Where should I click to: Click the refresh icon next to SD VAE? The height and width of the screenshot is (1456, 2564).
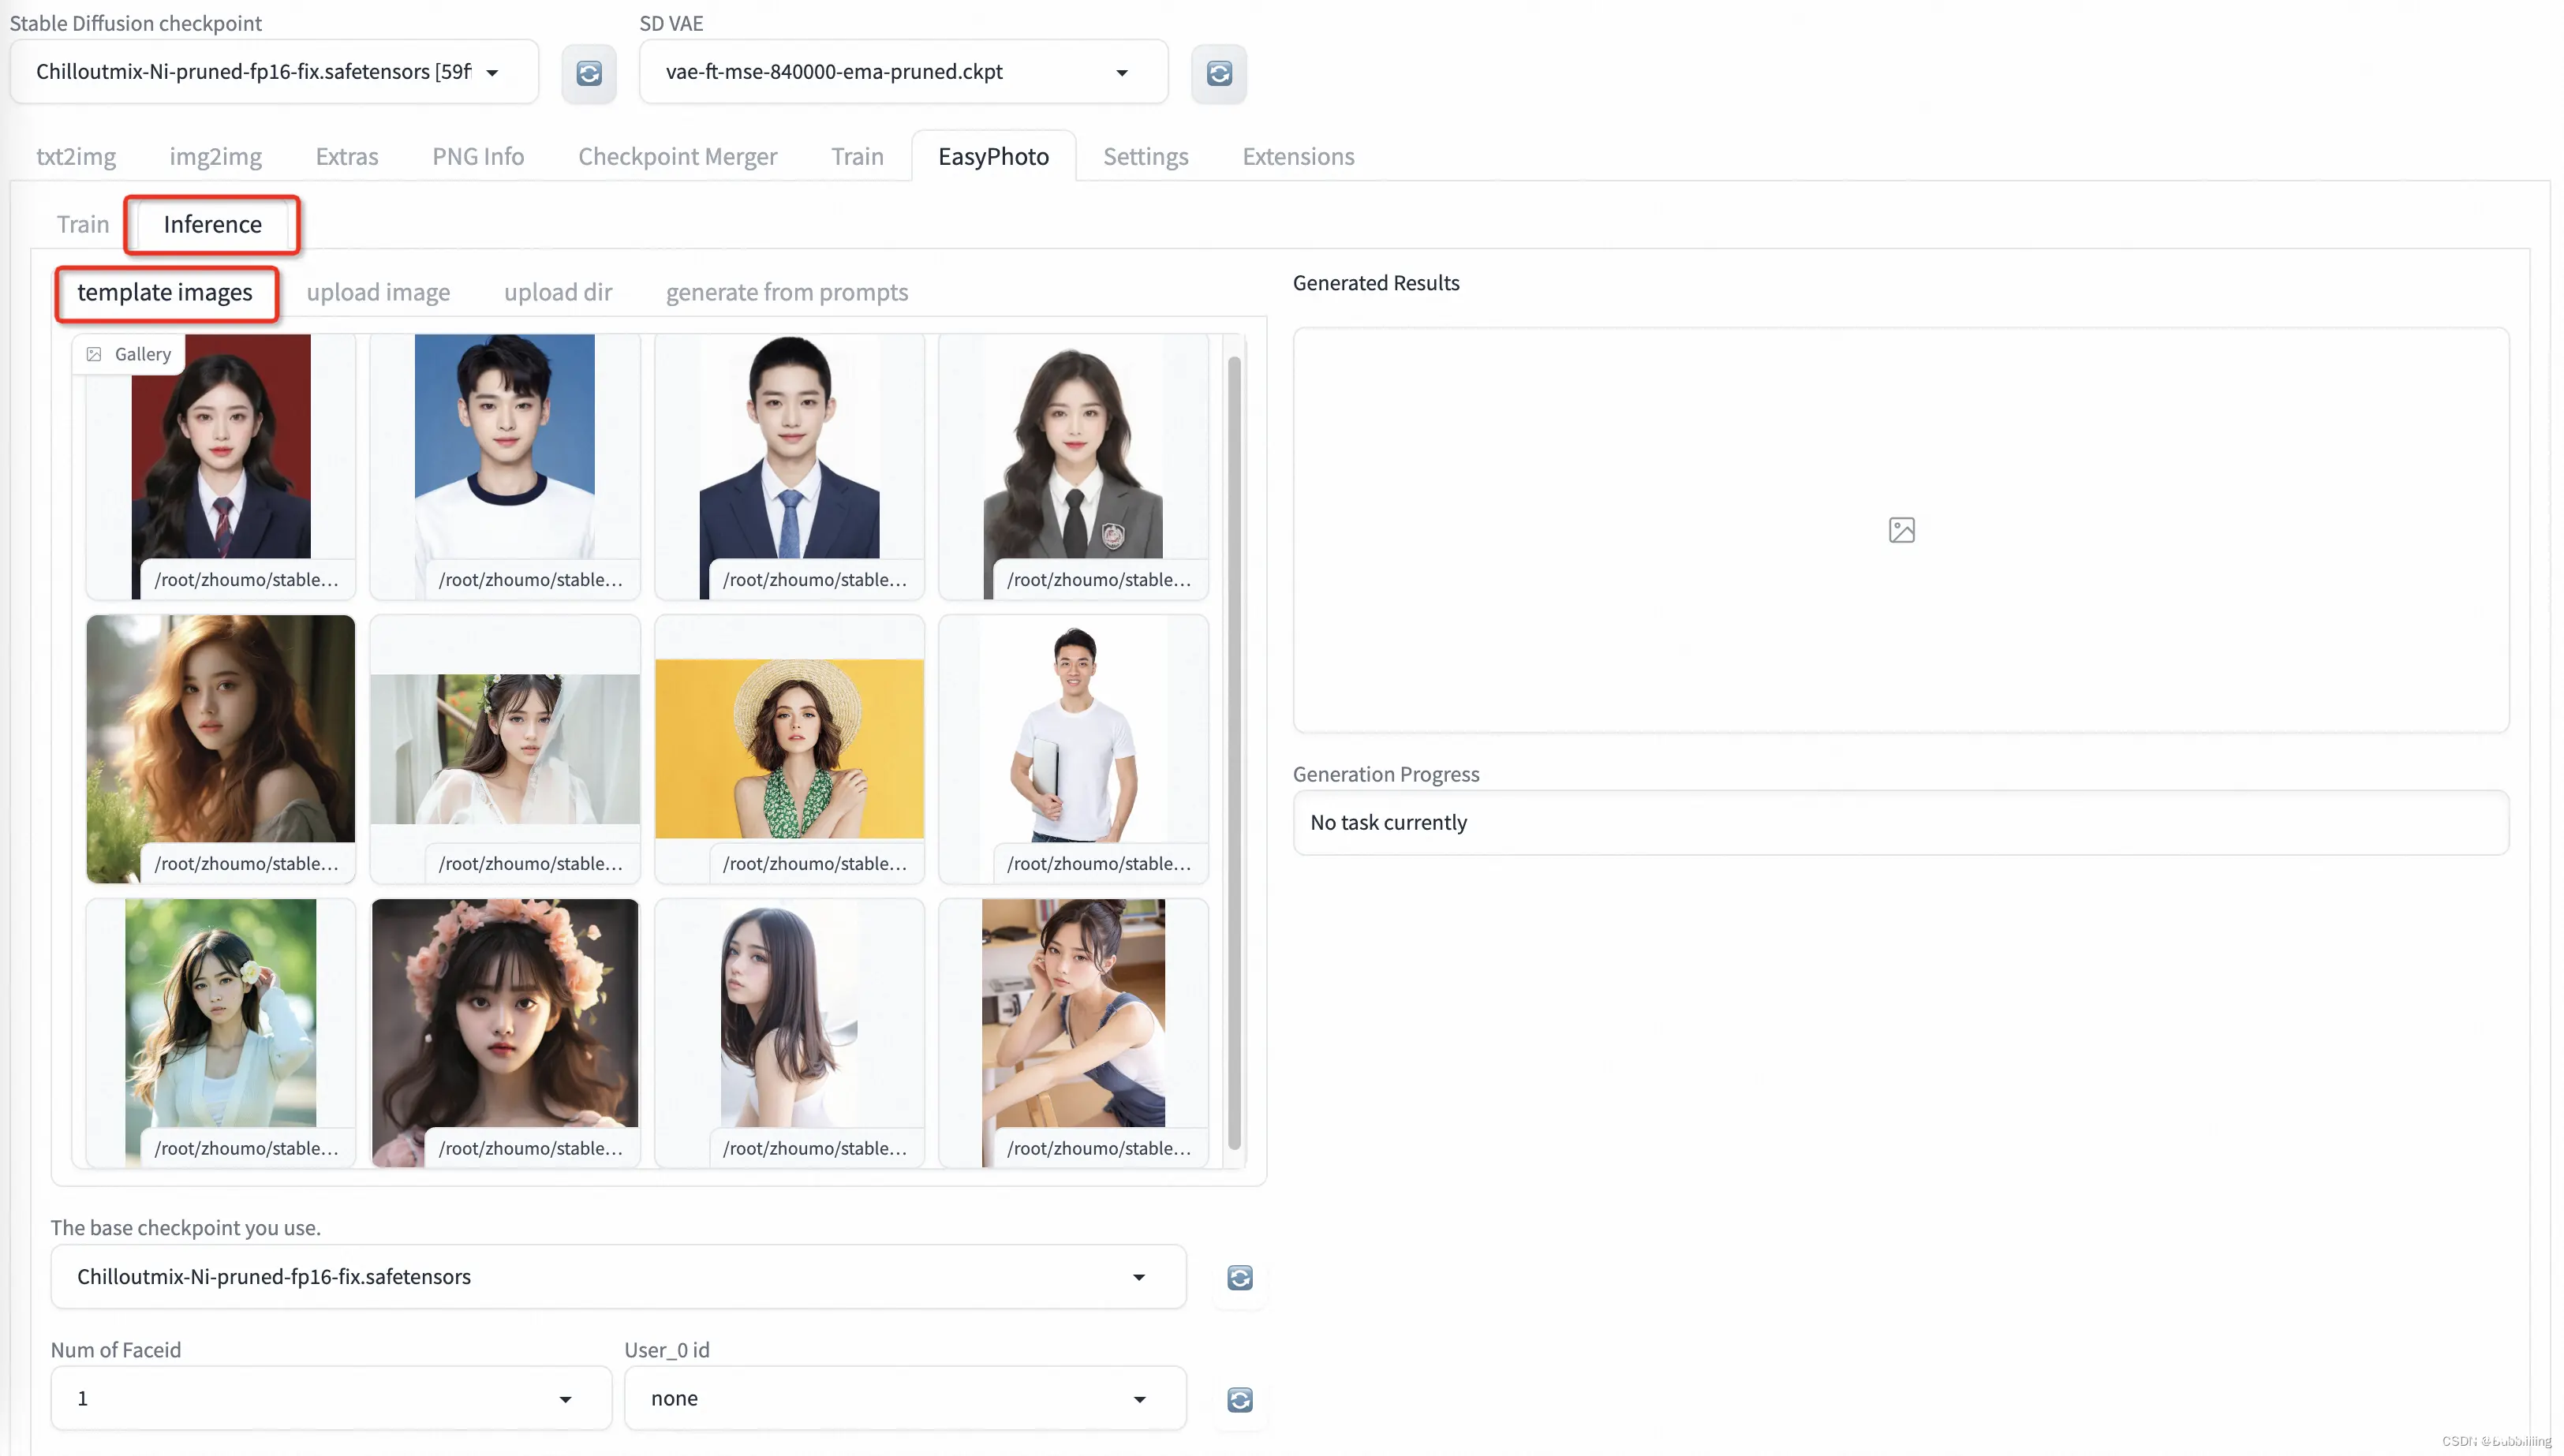pos(1219,73)
